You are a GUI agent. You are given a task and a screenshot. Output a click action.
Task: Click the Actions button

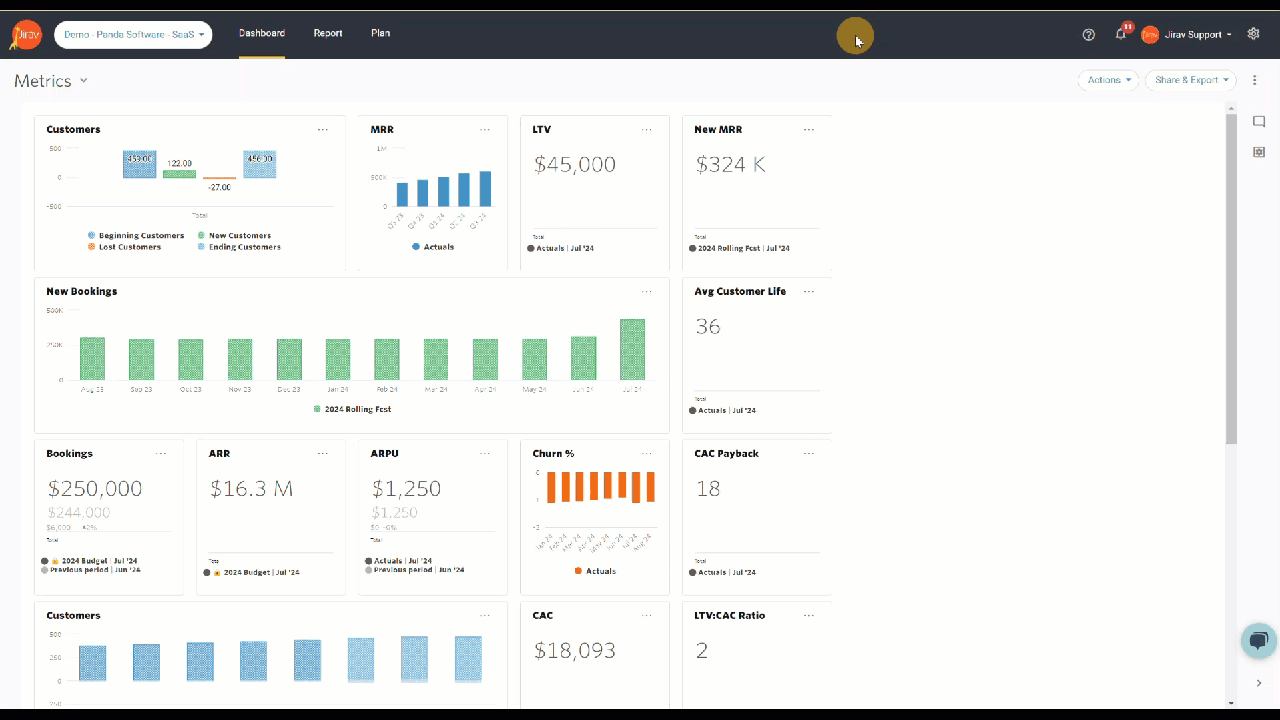pyautogui.click(x=1108, y=80)
